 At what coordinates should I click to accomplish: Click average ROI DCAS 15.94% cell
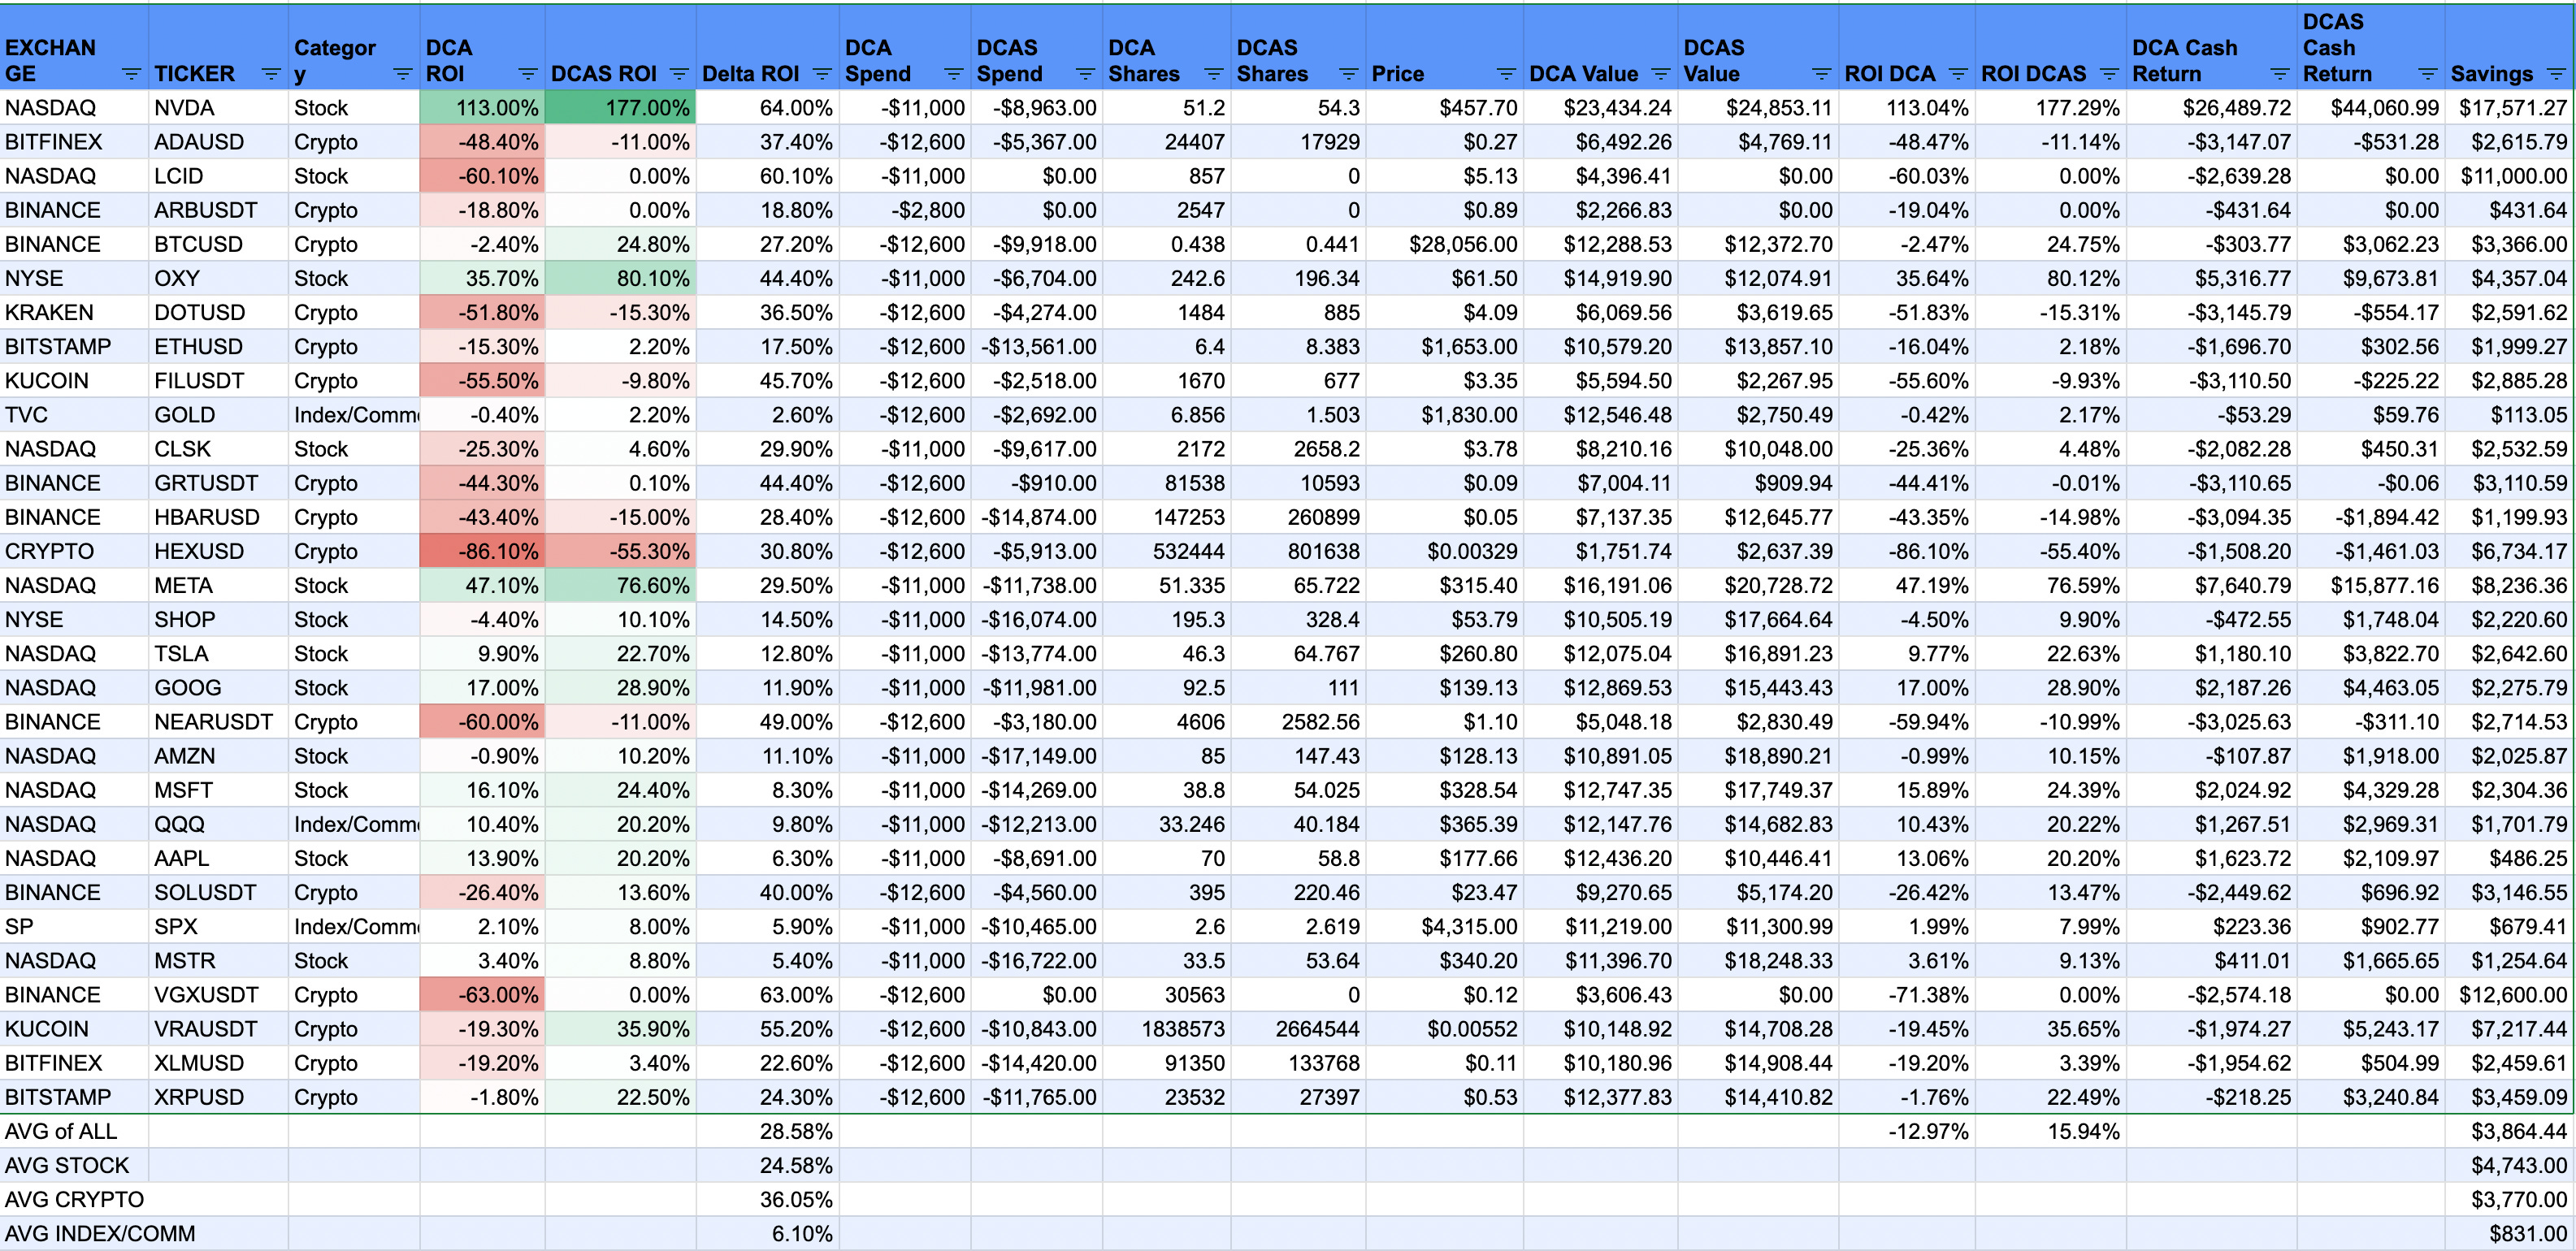coord(2050,1131)
